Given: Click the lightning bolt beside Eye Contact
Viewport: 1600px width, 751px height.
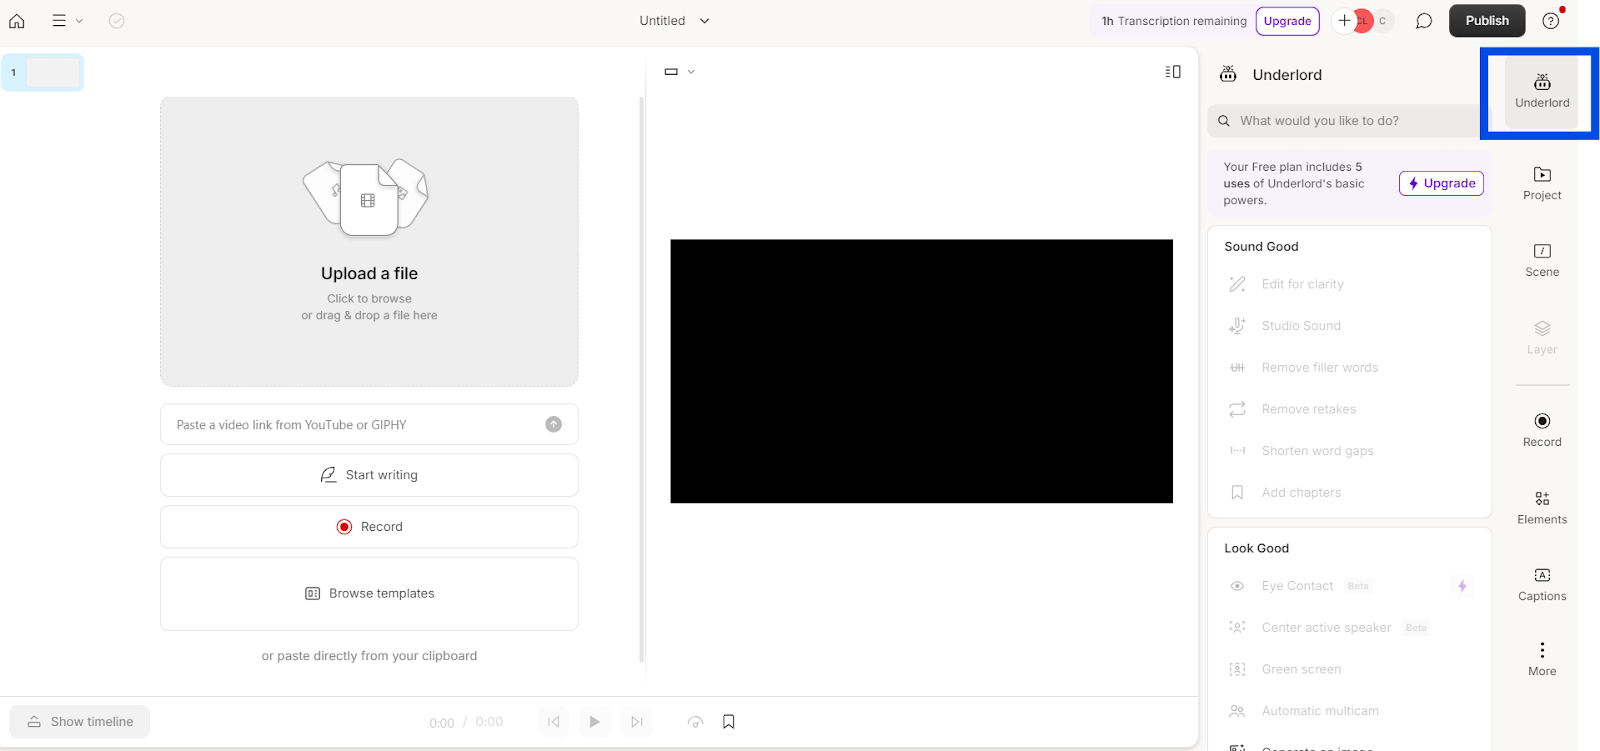Looking at the screenshot, I should (1462, 586).
